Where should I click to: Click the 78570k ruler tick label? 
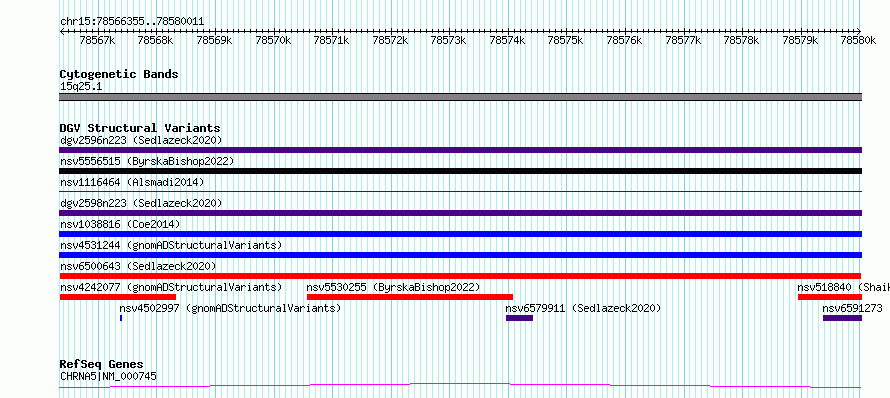273,40
